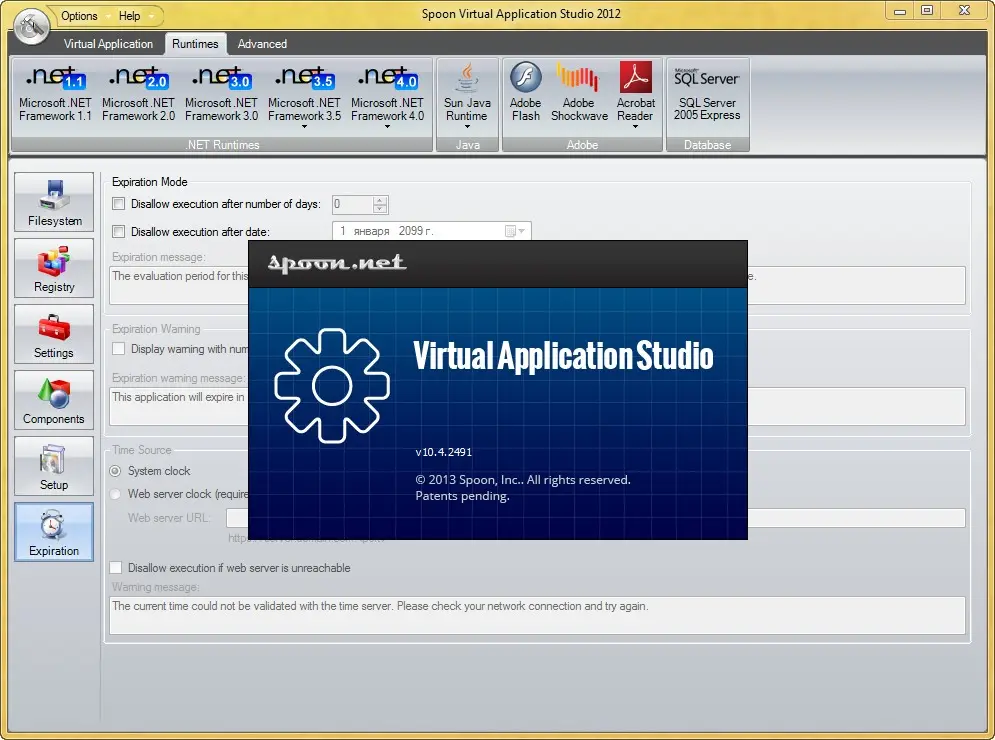
Task: Switch to the Runtimes tab
Action: coord(195,44)
